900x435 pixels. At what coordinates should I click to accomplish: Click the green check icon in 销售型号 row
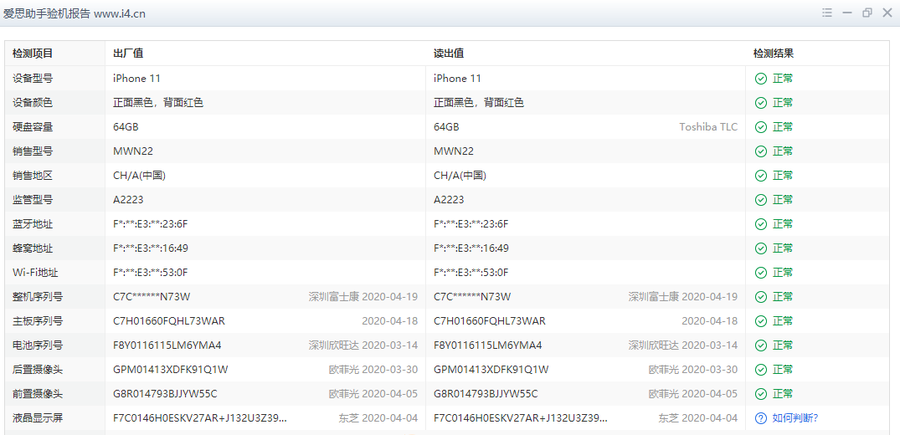click(x=761, y=152)
